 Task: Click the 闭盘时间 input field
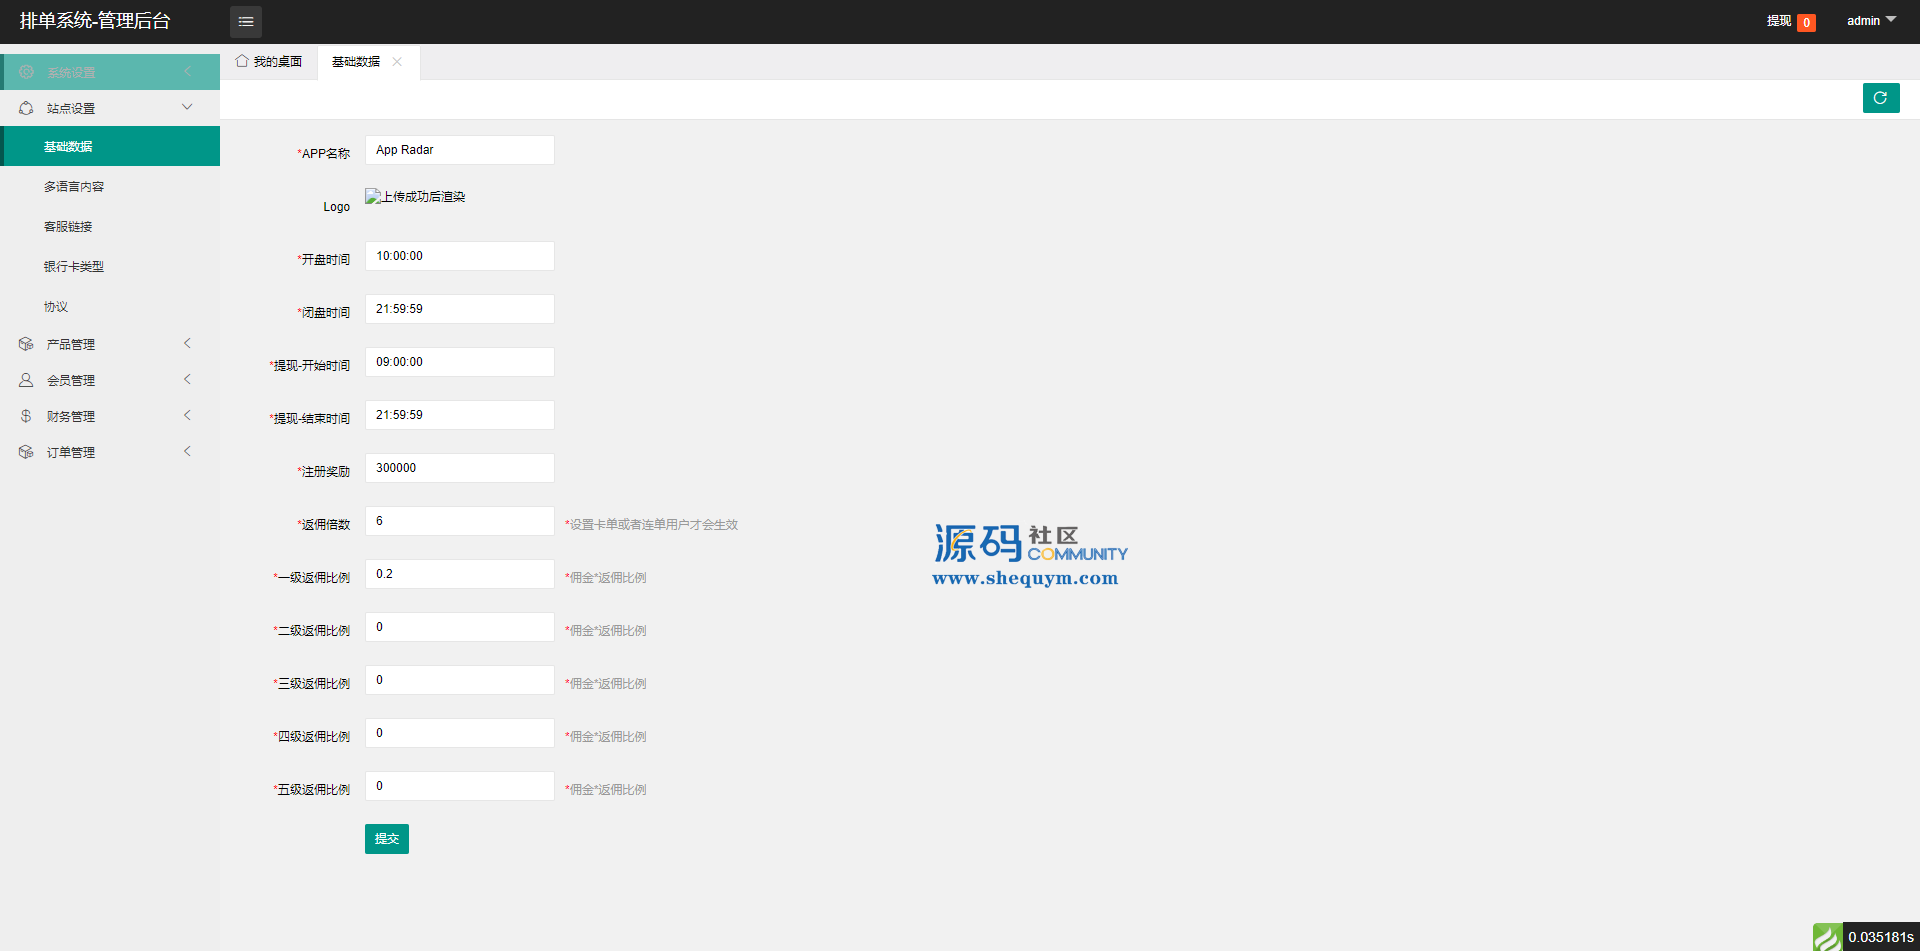click(x=460, y=309)
